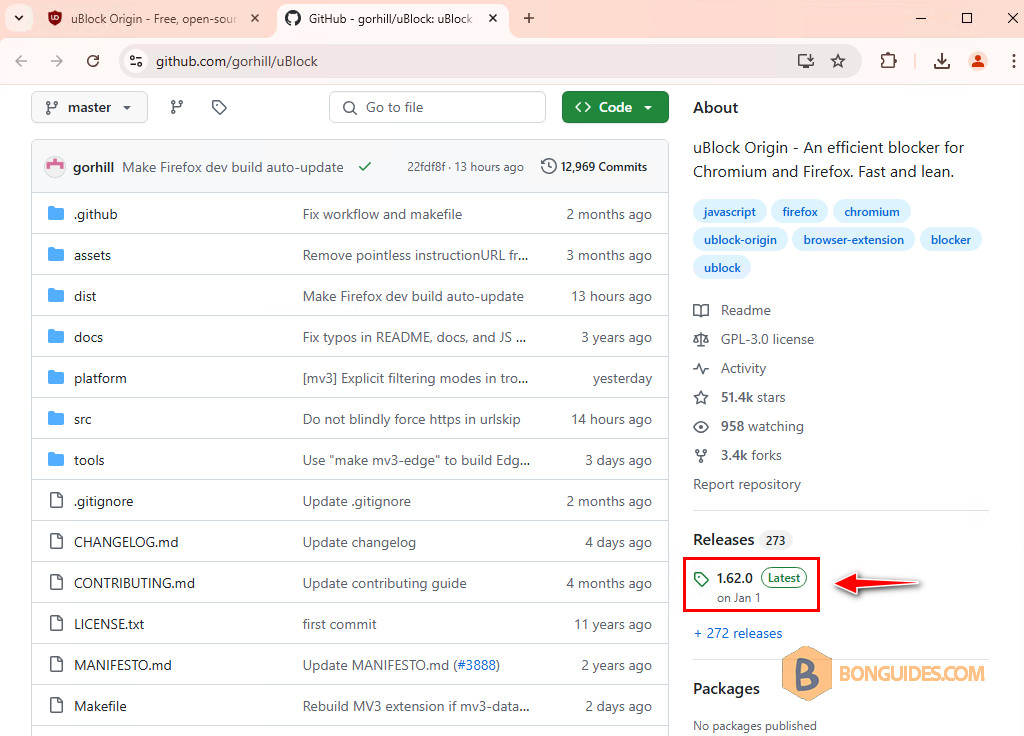The width and height of the screenshot is (1024, 736).
Task: Open the CHANGELOG.md file
Action: (126, 542)
